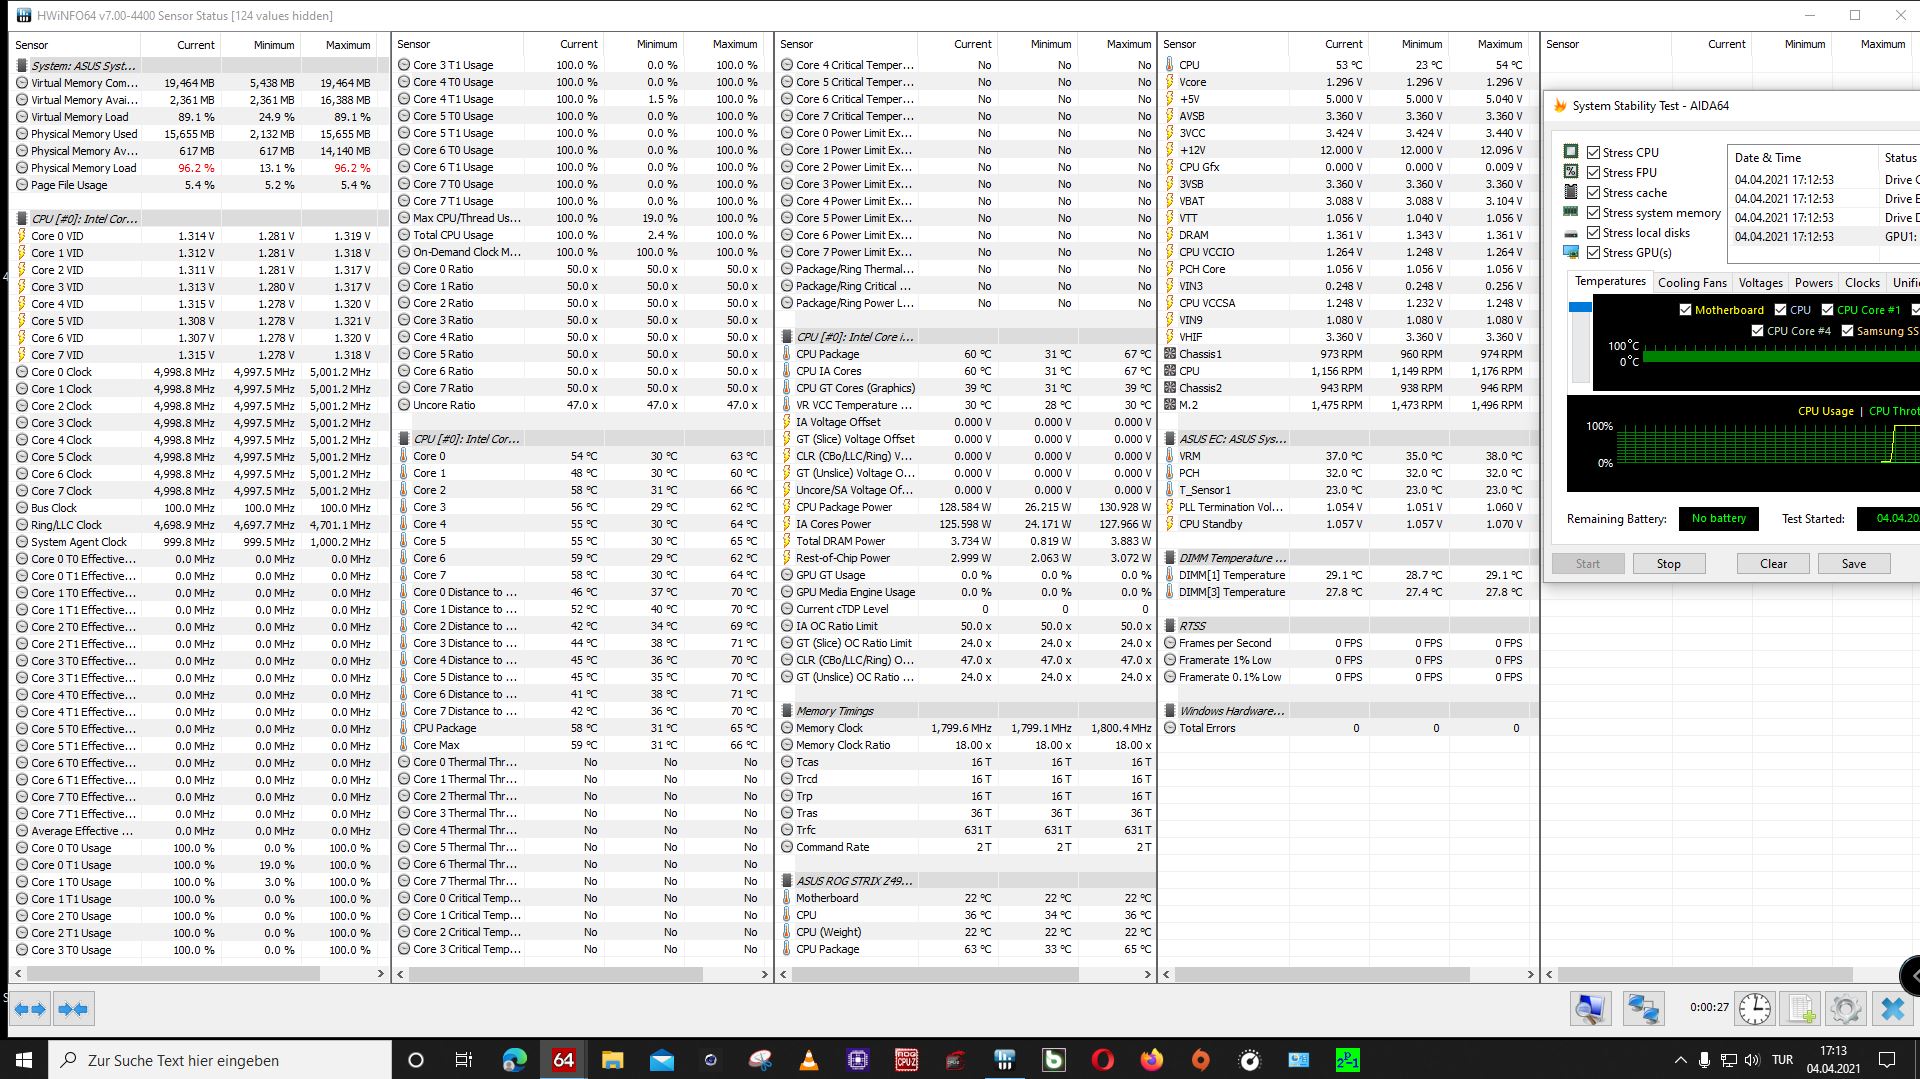Show hidden system tray icons
Screen dimensions: 1920x1079
[x=1679, y=1060]
